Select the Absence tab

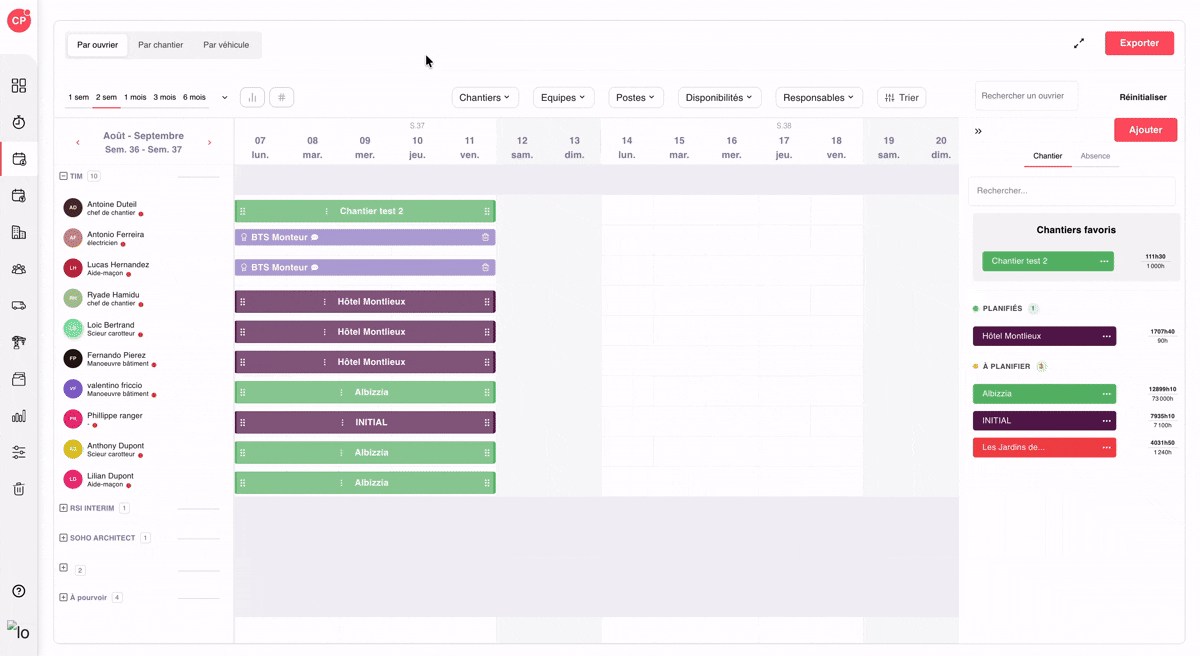click(1095, 156)
